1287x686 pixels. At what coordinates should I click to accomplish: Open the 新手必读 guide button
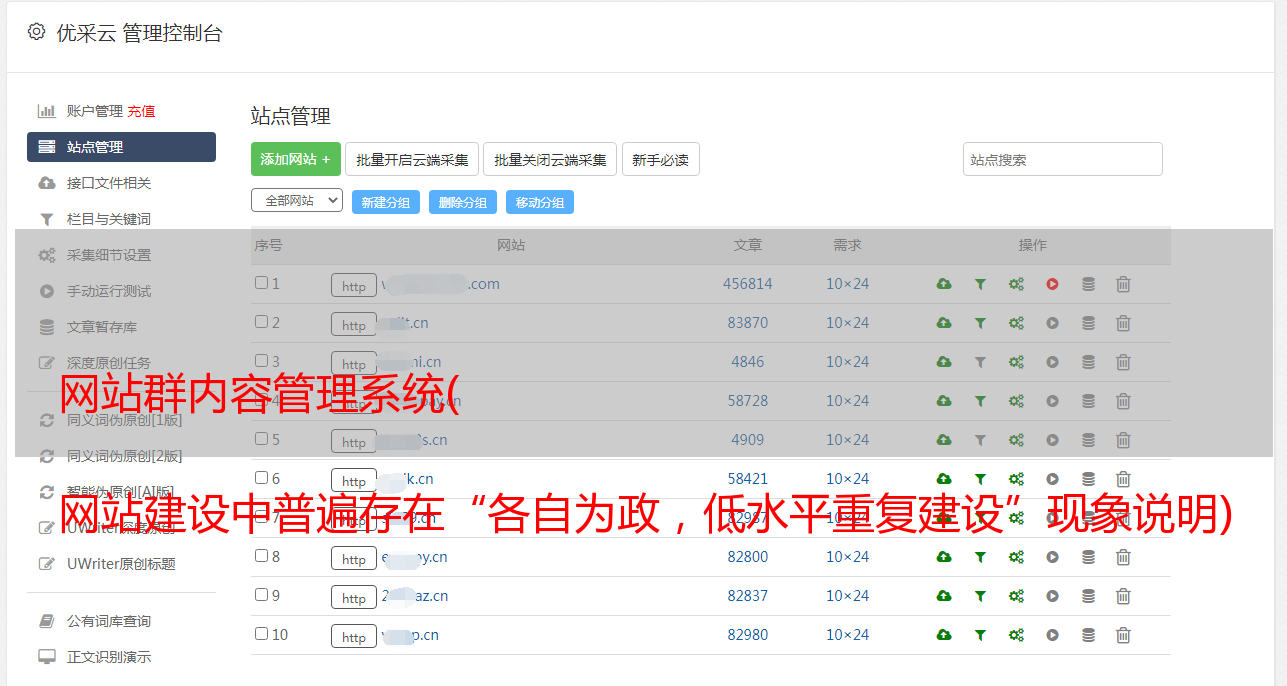(660, 159)
